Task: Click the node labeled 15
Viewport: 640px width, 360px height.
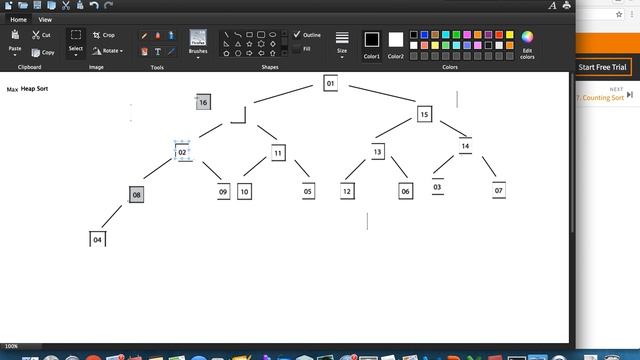Action: [x=424, y=114]
